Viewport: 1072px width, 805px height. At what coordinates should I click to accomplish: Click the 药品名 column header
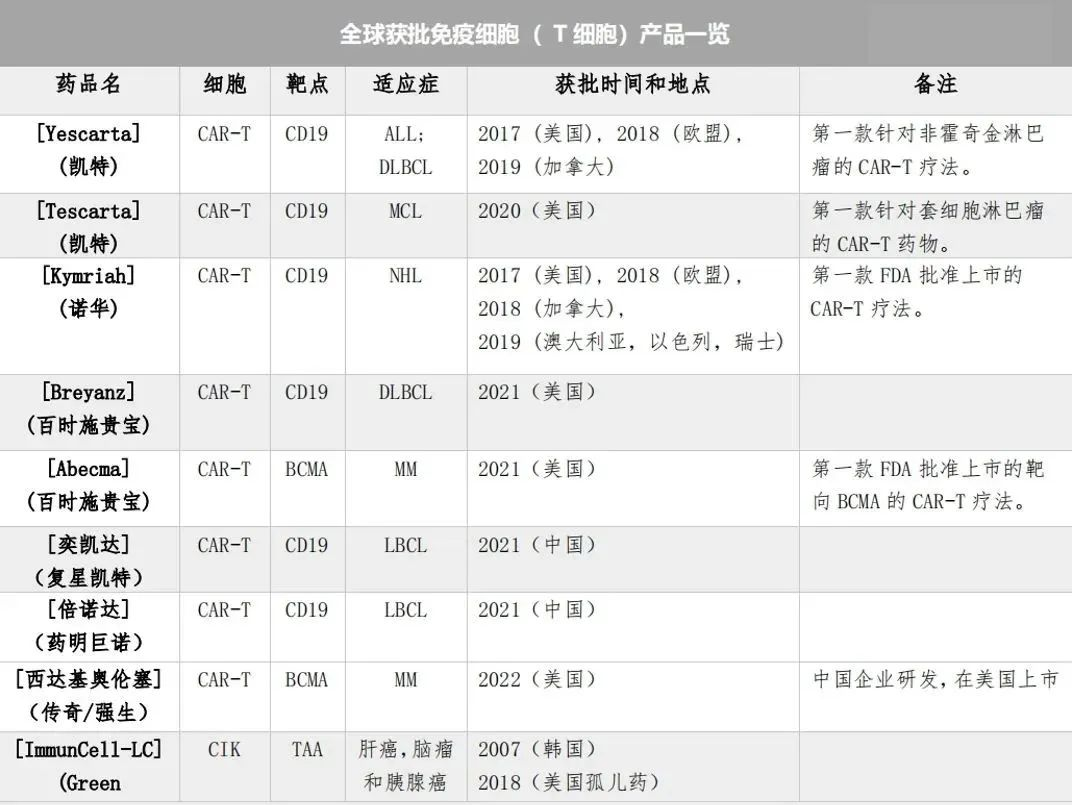click(89, 85)
